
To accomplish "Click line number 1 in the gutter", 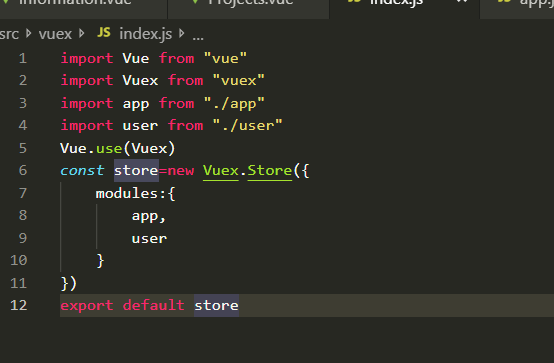I will 23,58.
